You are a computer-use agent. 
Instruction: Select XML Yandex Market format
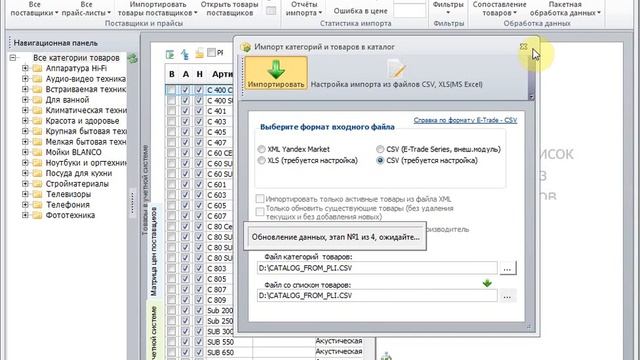pyautogui.click(x=261, y=149)
